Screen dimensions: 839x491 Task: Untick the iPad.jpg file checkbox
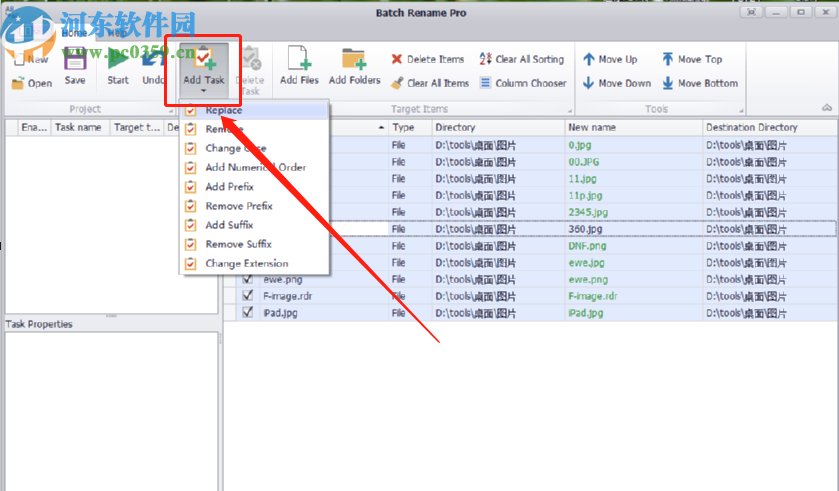[x=247, y=313]
